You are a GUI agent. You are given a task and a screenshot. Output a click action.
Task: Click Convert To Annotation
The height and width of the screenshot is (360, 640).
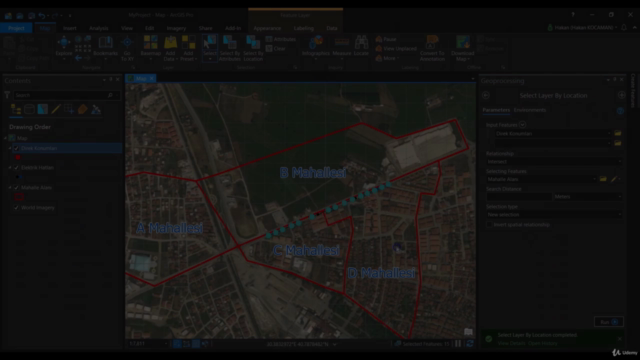tap(432, 48)
